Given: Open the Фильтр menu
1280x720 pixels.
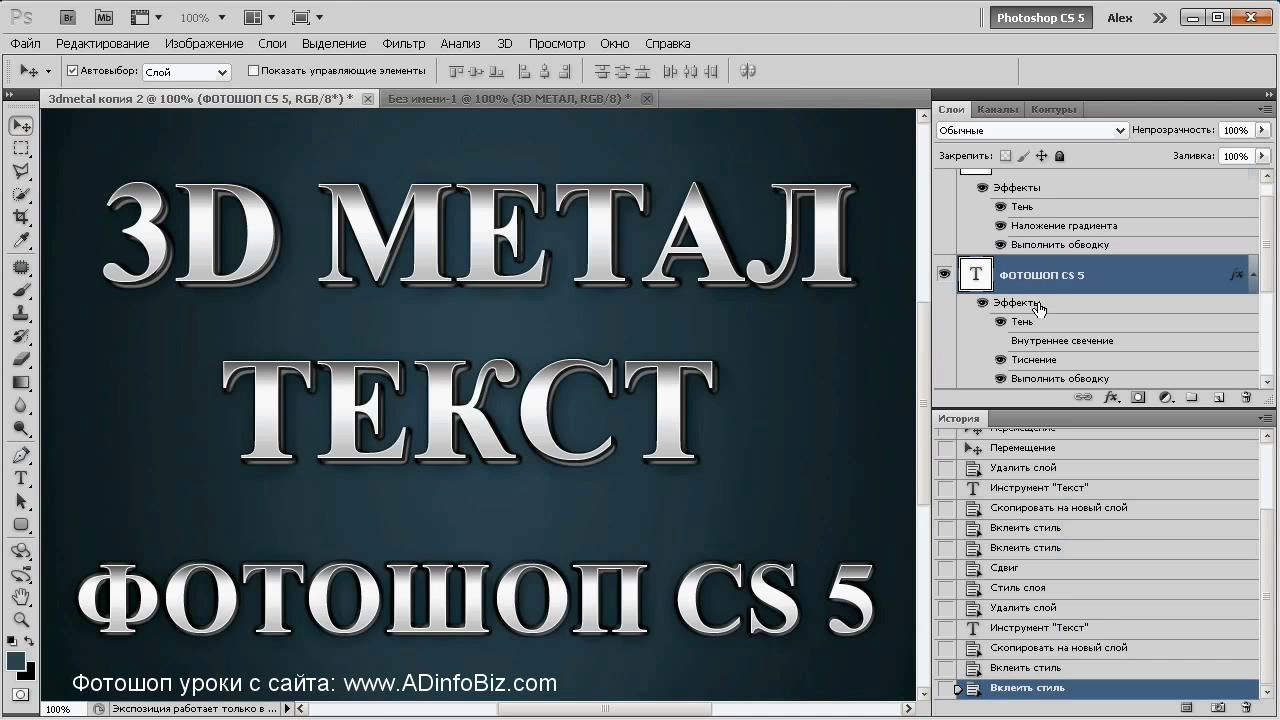Looking at the screenshot, I should (404, 44).
